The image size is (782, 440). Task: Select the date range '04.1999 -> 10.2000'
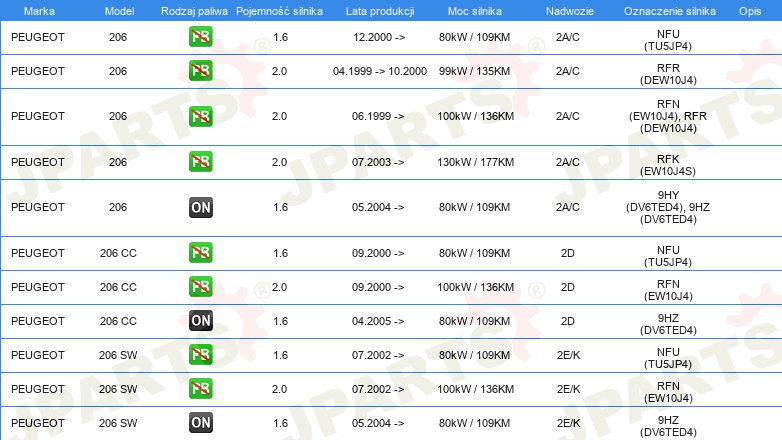[380, 71]
